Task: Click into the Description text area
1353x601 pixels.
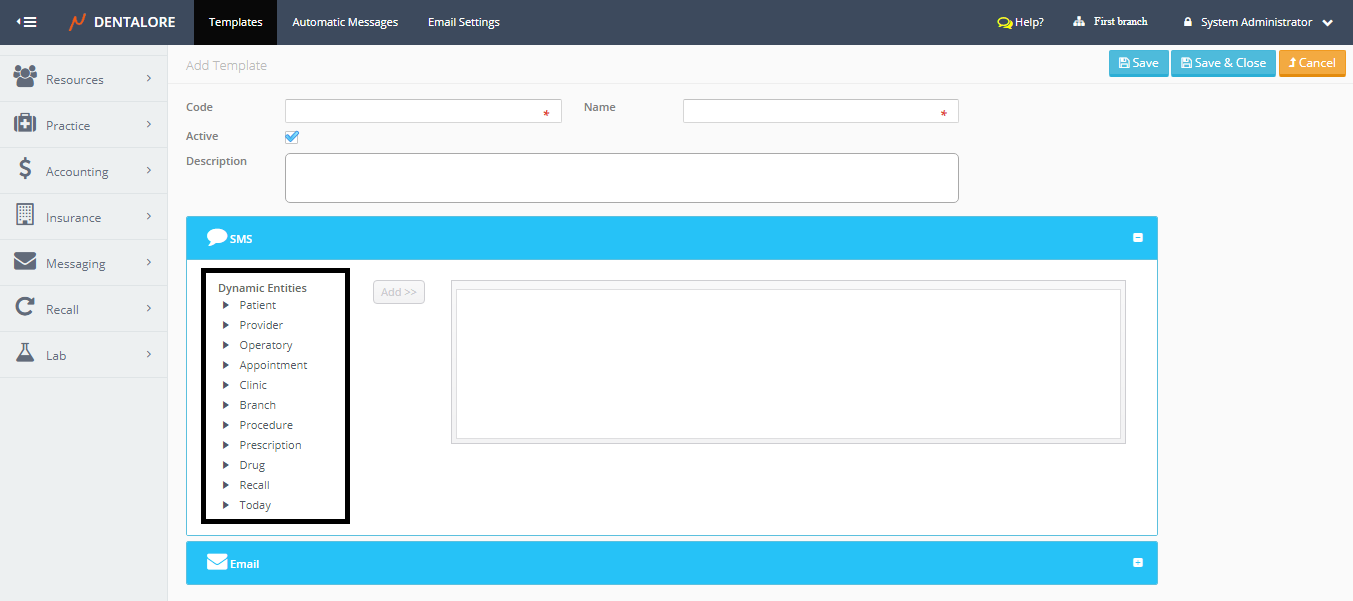Action: pos(621,178)
